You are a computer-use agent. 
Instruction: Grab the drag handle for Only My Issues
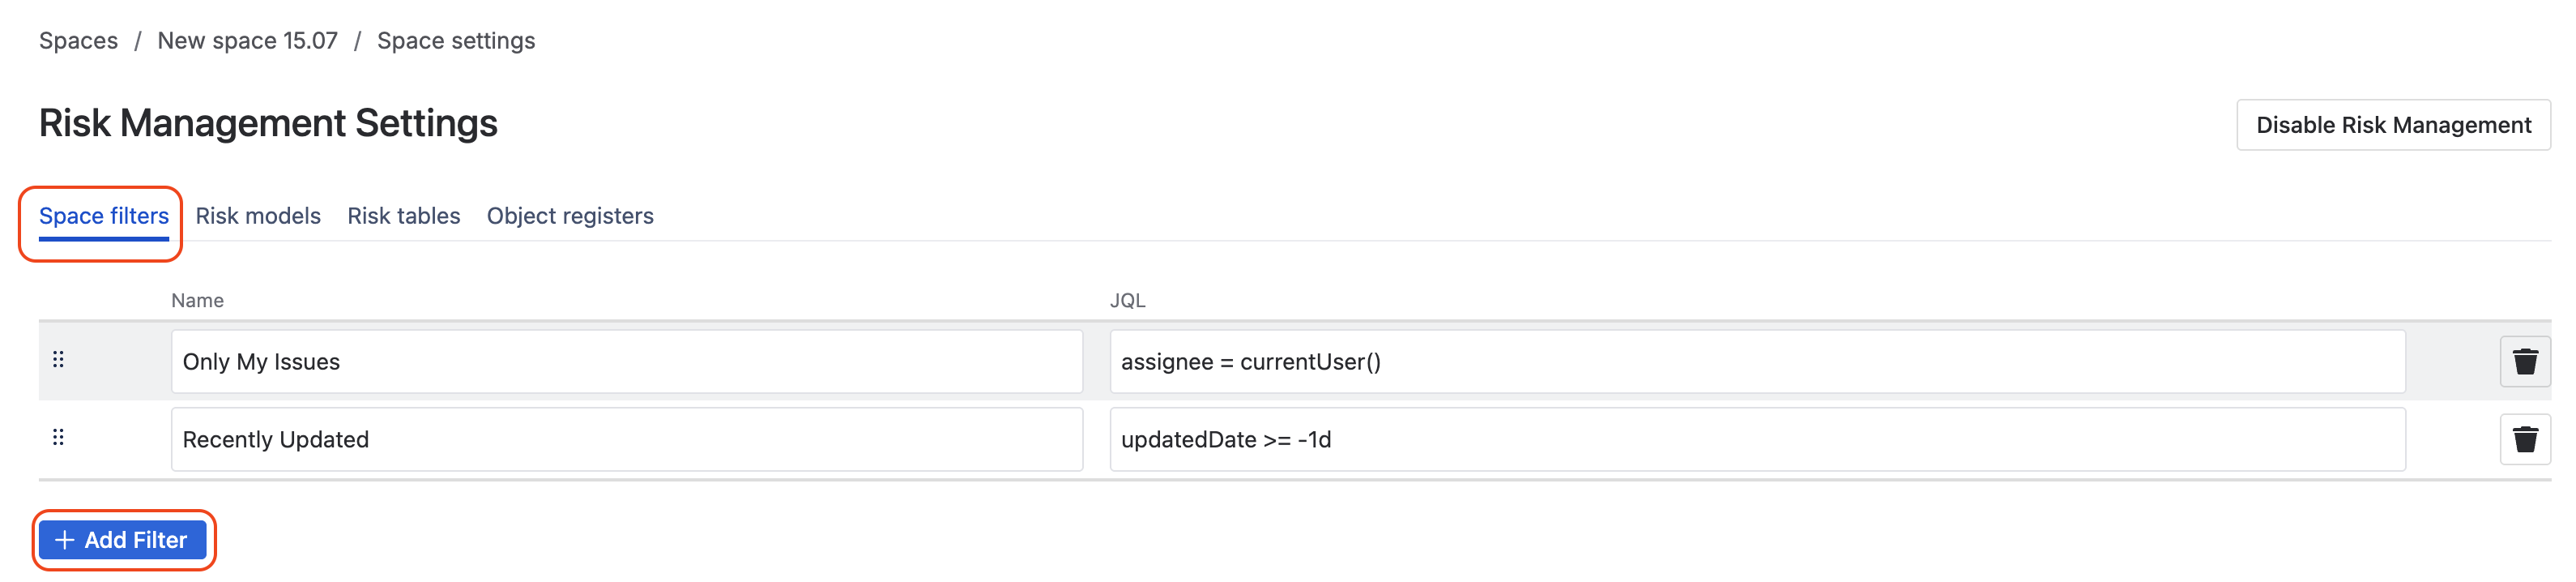click(58, 359)
